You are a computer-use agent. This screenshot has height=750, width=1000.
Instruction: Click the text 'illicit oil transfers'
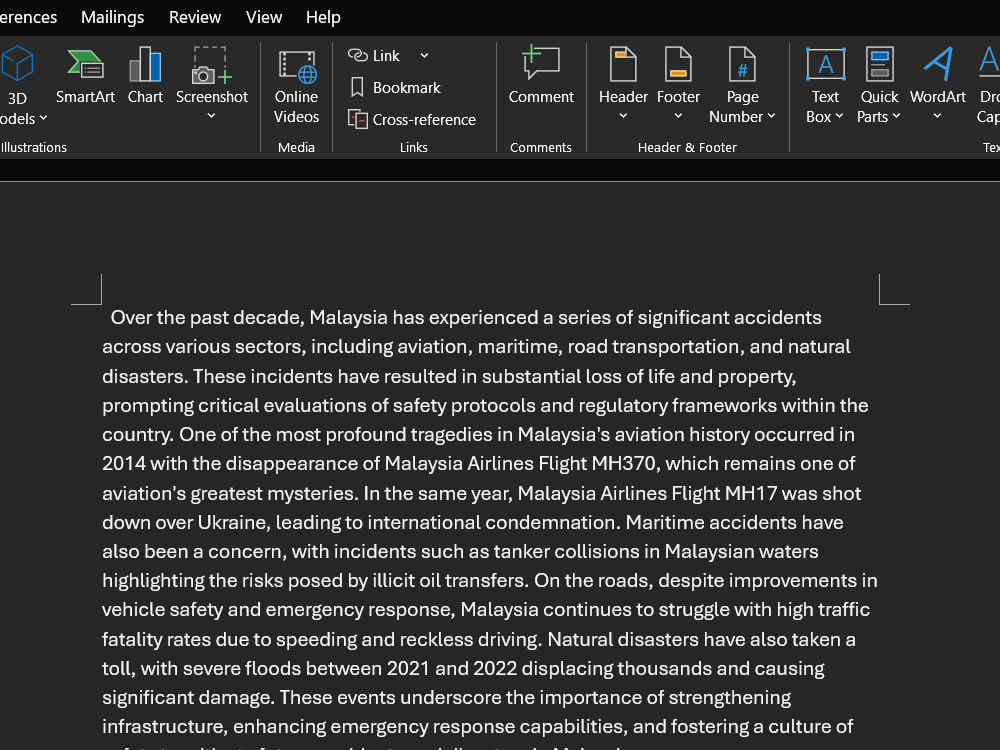(x=450, y=581)
